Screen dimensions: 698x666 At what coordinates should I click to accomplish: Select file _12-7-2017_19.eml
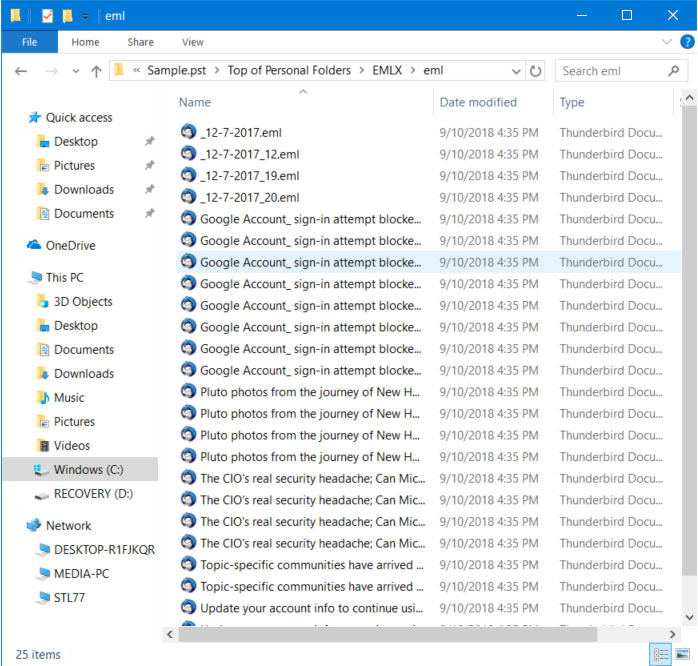[x=249, y=176]
